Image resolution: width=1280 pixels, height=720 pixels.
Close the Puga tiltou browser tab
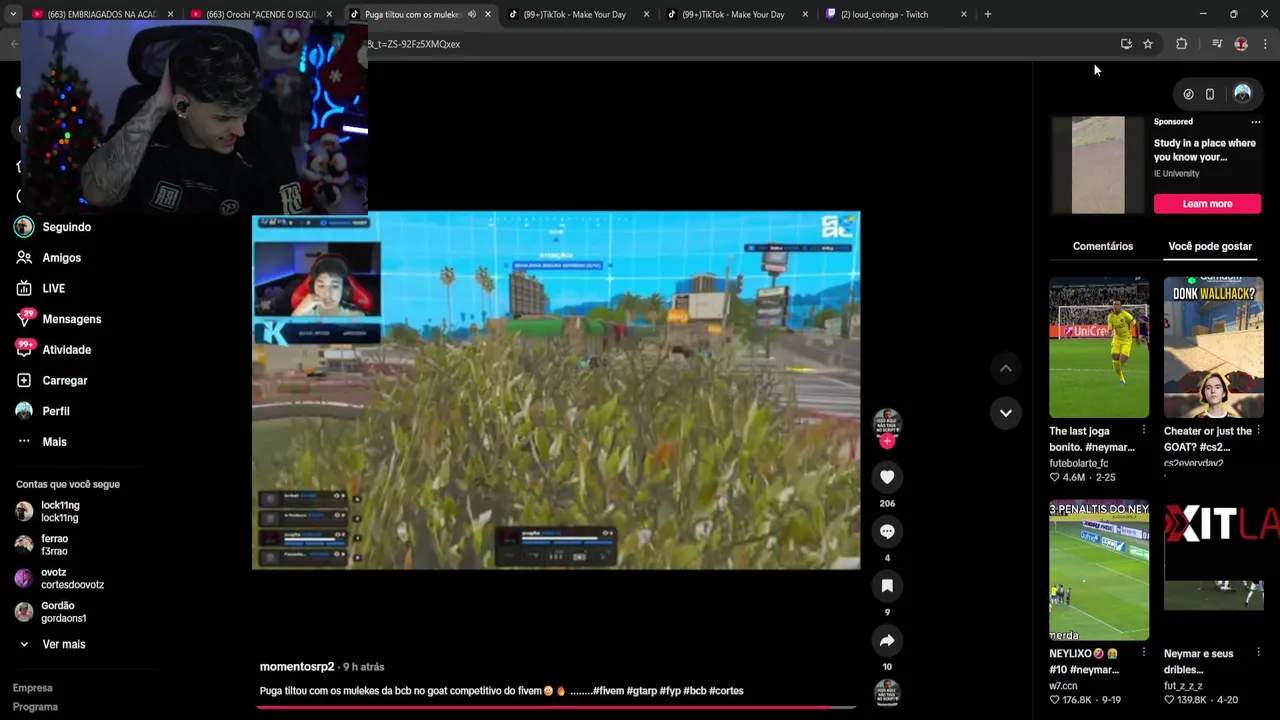click(x=488, y=14)
